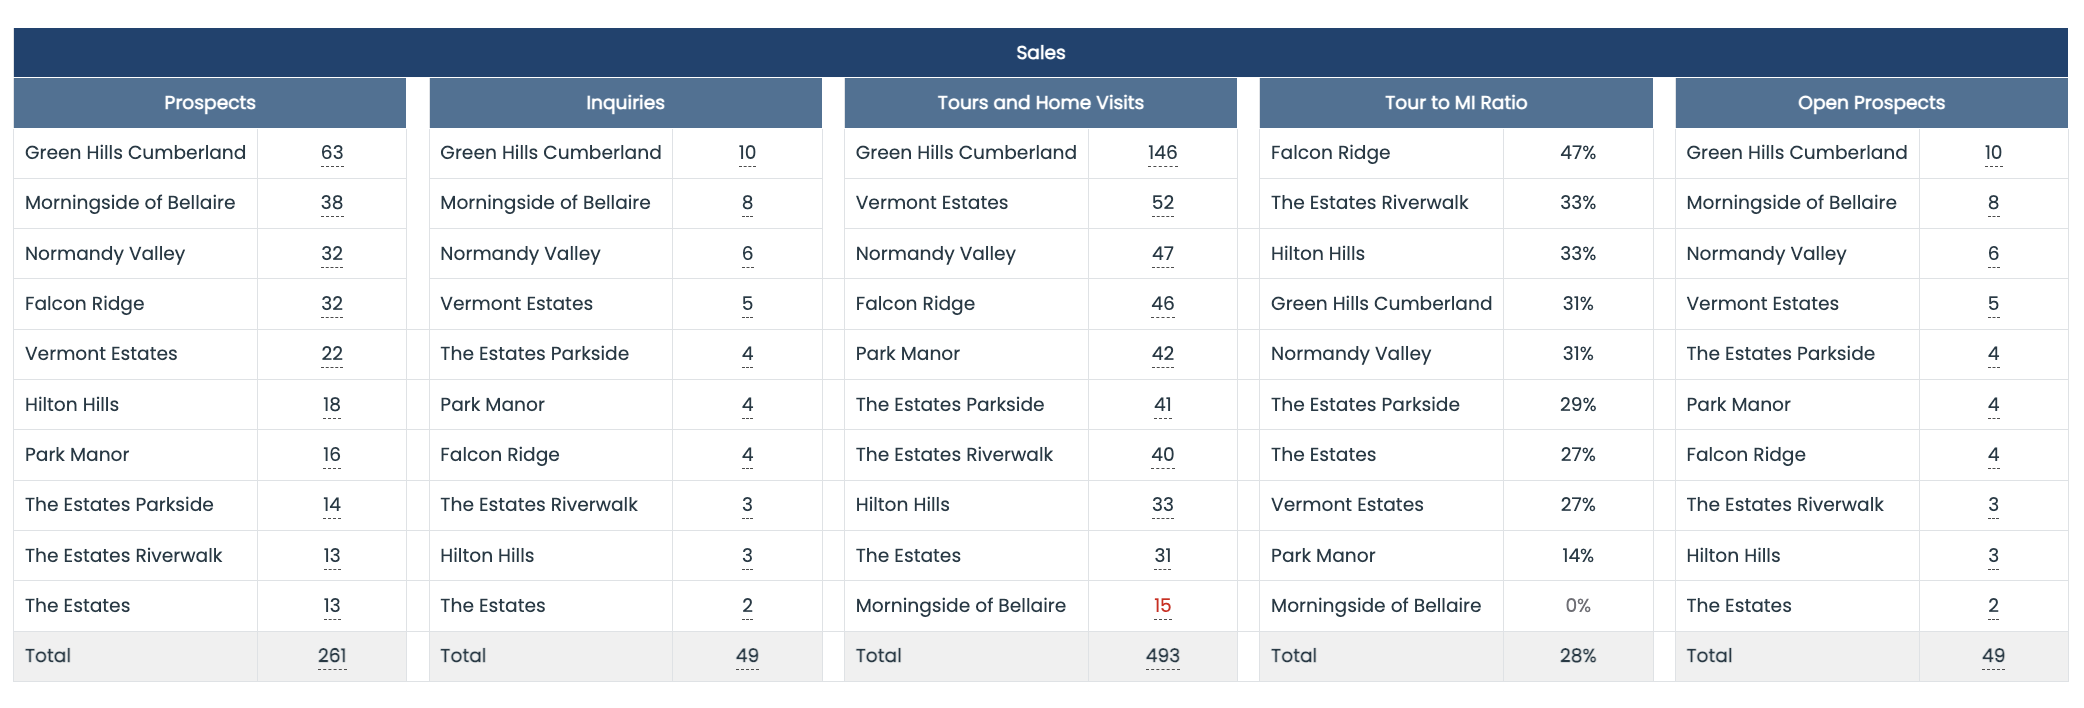Open Tours and Home Visits total 493
2084x708 pixels.
point(1162,656)
